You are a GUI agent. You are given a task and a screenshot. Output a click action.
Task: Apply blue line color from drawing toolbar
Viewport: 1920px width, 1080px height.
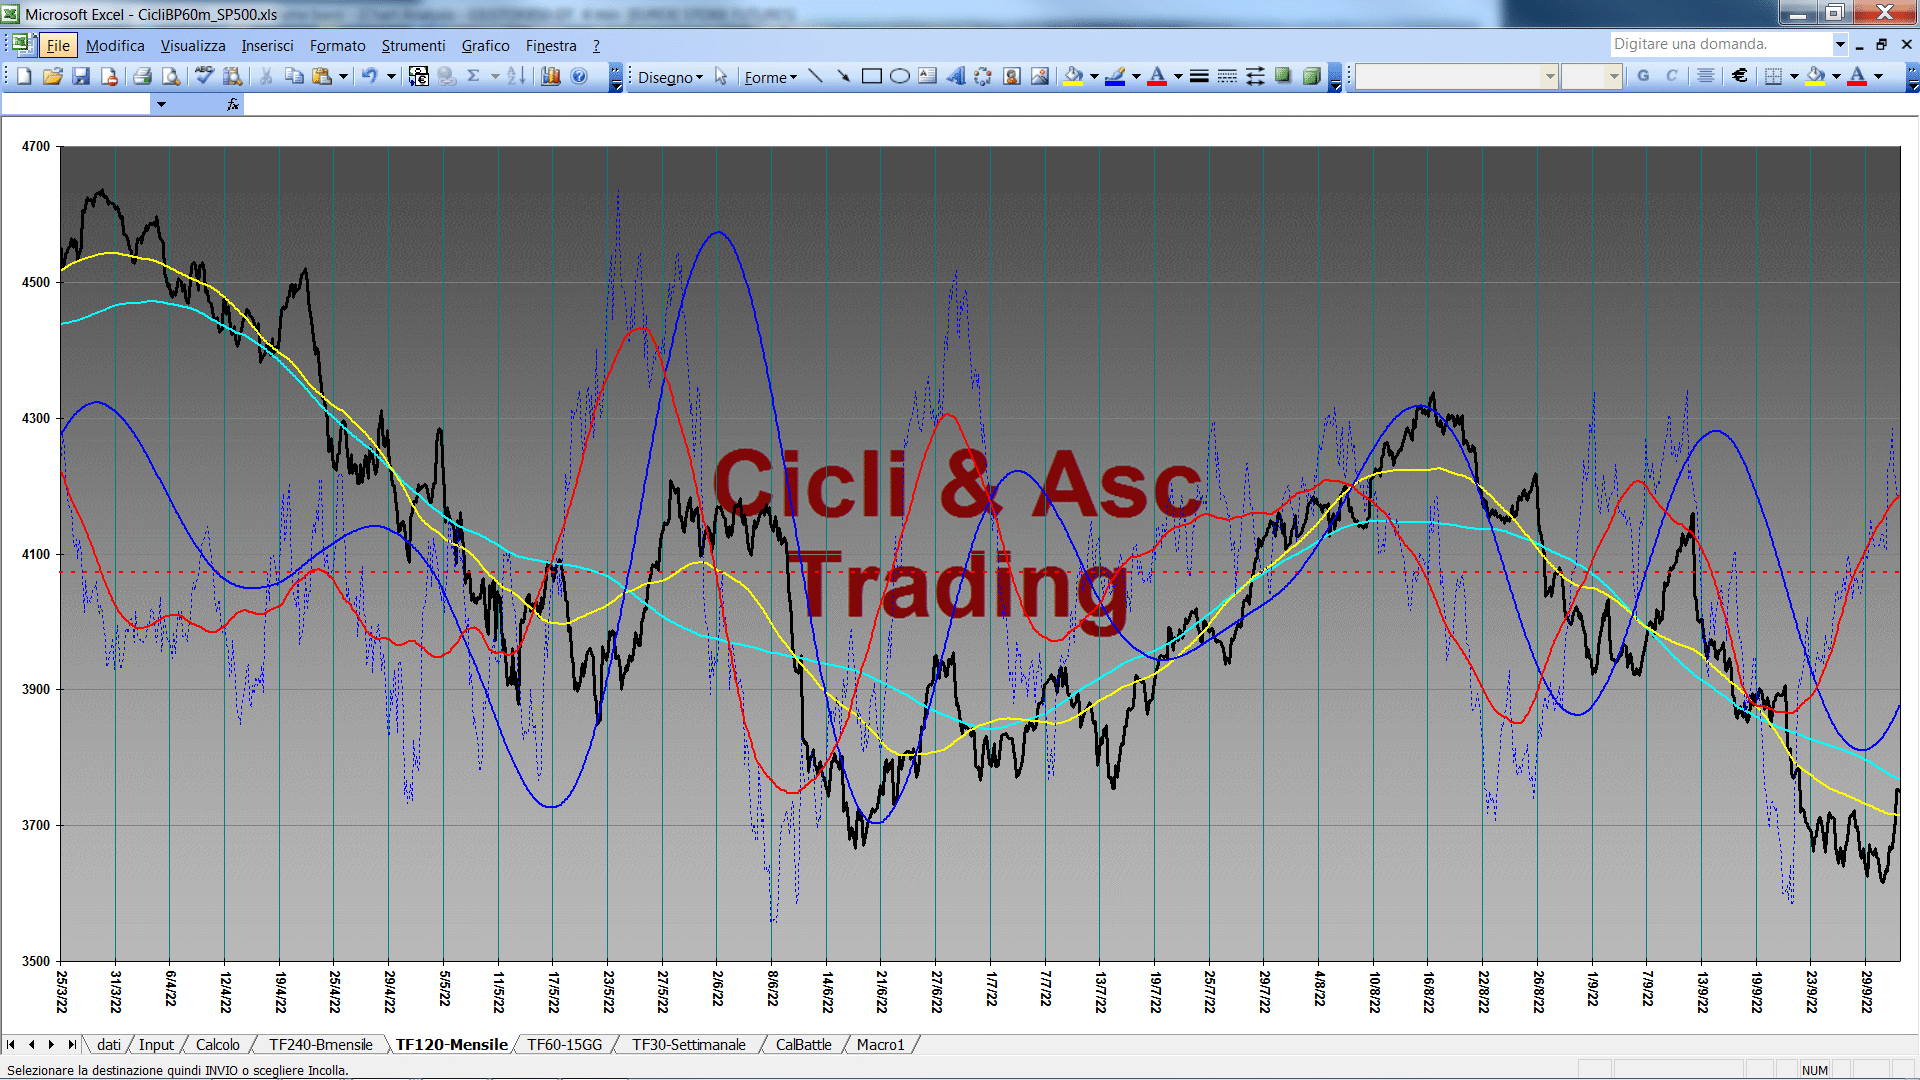click(x=1115, y=77)
